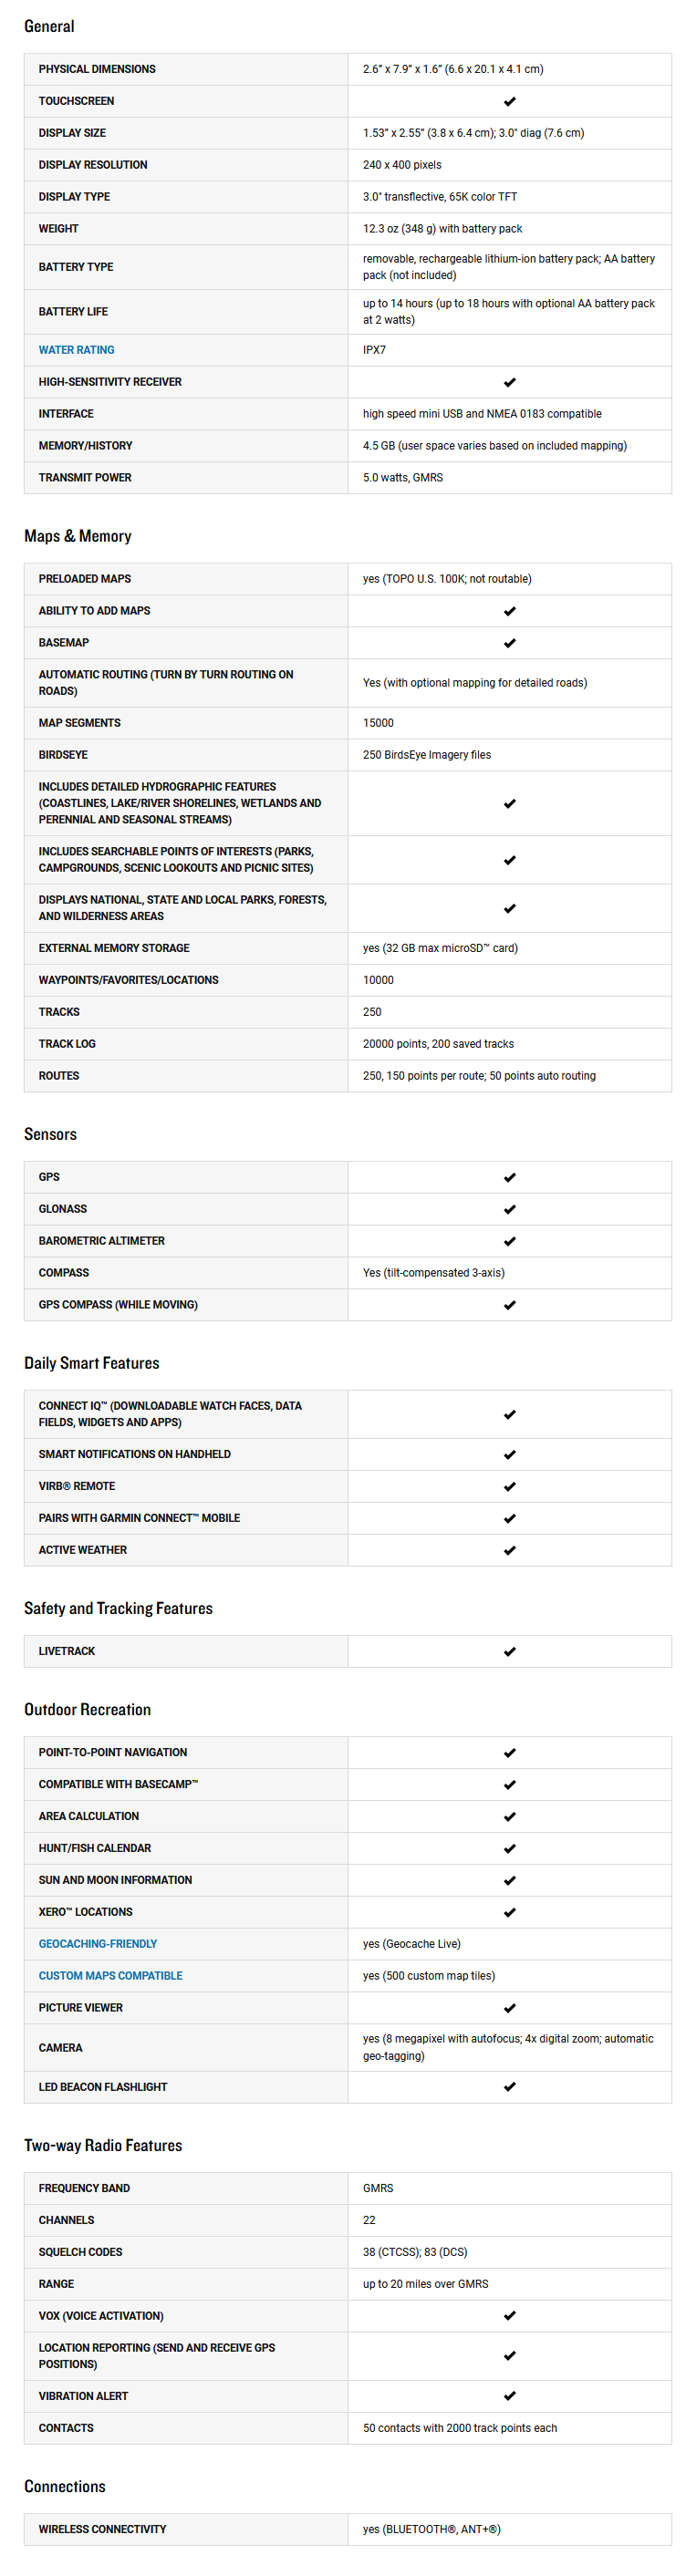The image size is (686, 2576).
Task: Open the Geocaching-Friendly link
Action: (97, 1944)
